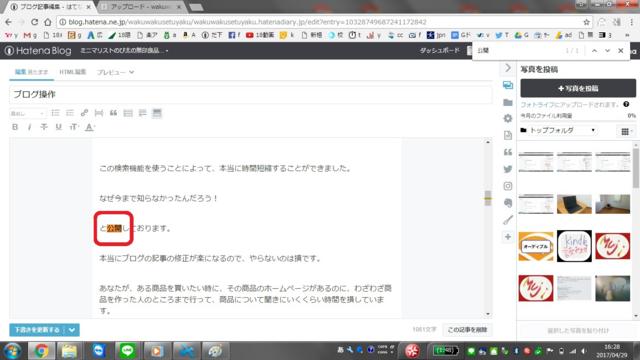Open the pen sidebar icon
The image size is (640, 360).
pyautogui.click(x=508, y=220)
